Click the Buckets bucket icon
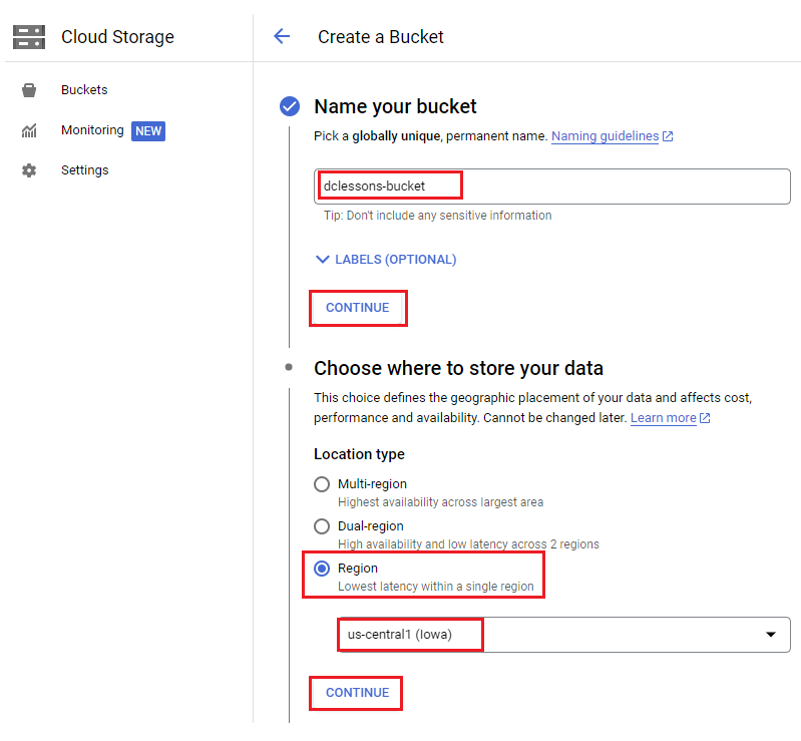This screenshot has height=741, width=801. tap(29, 90)
